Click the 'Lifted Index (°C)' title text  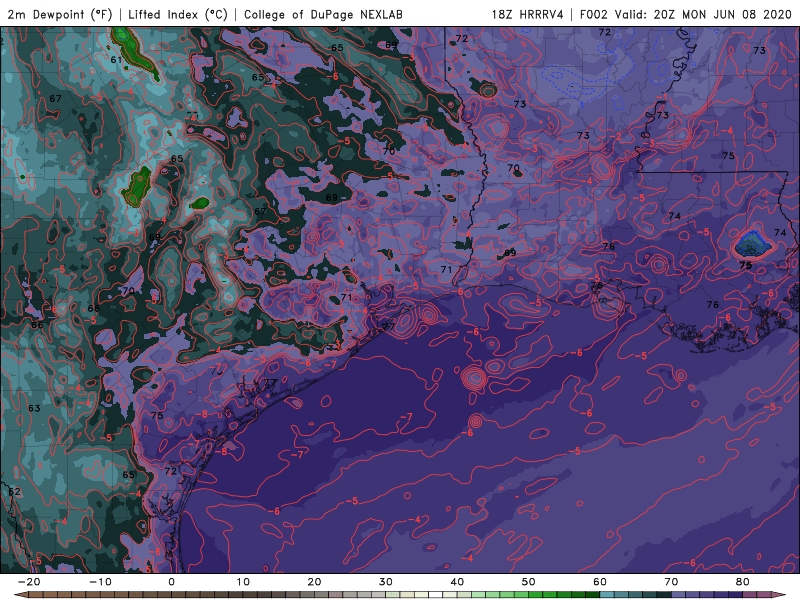(x=178, y=14)
